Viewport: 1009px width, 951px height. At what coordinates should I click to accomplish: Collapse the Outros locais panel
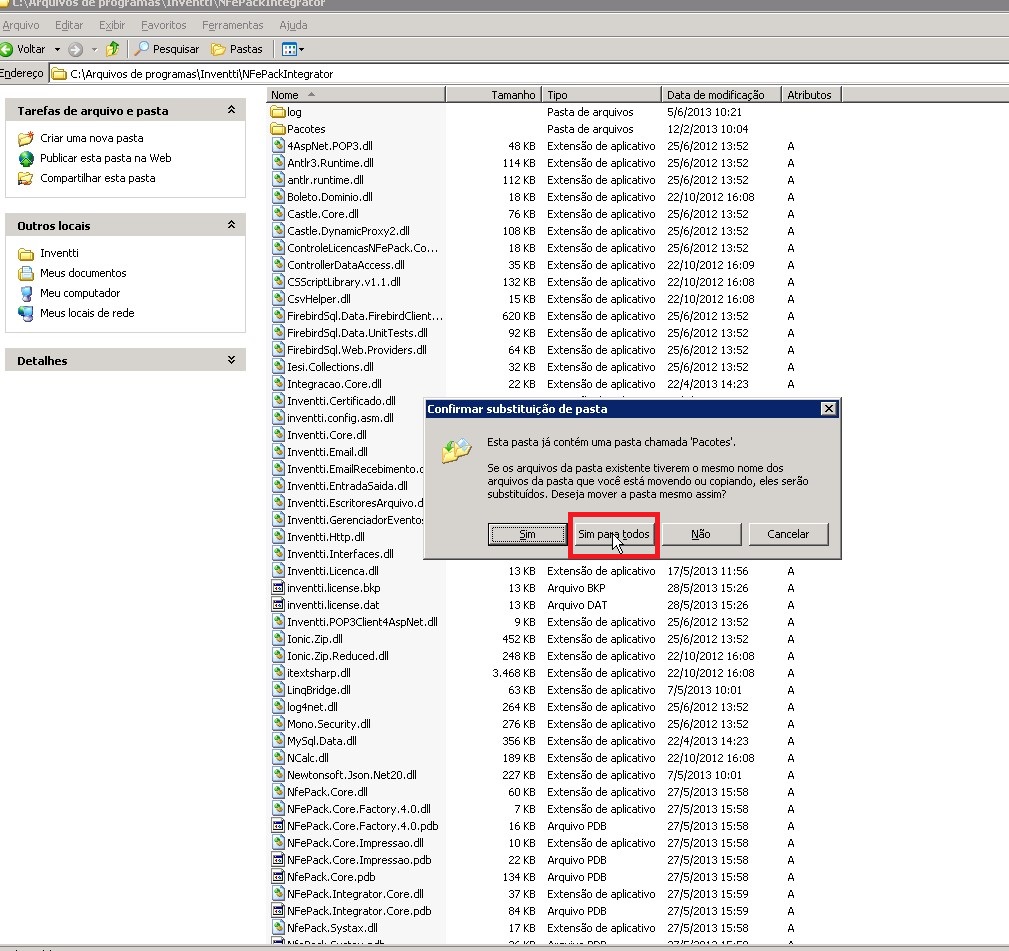(x=231, y=226)
